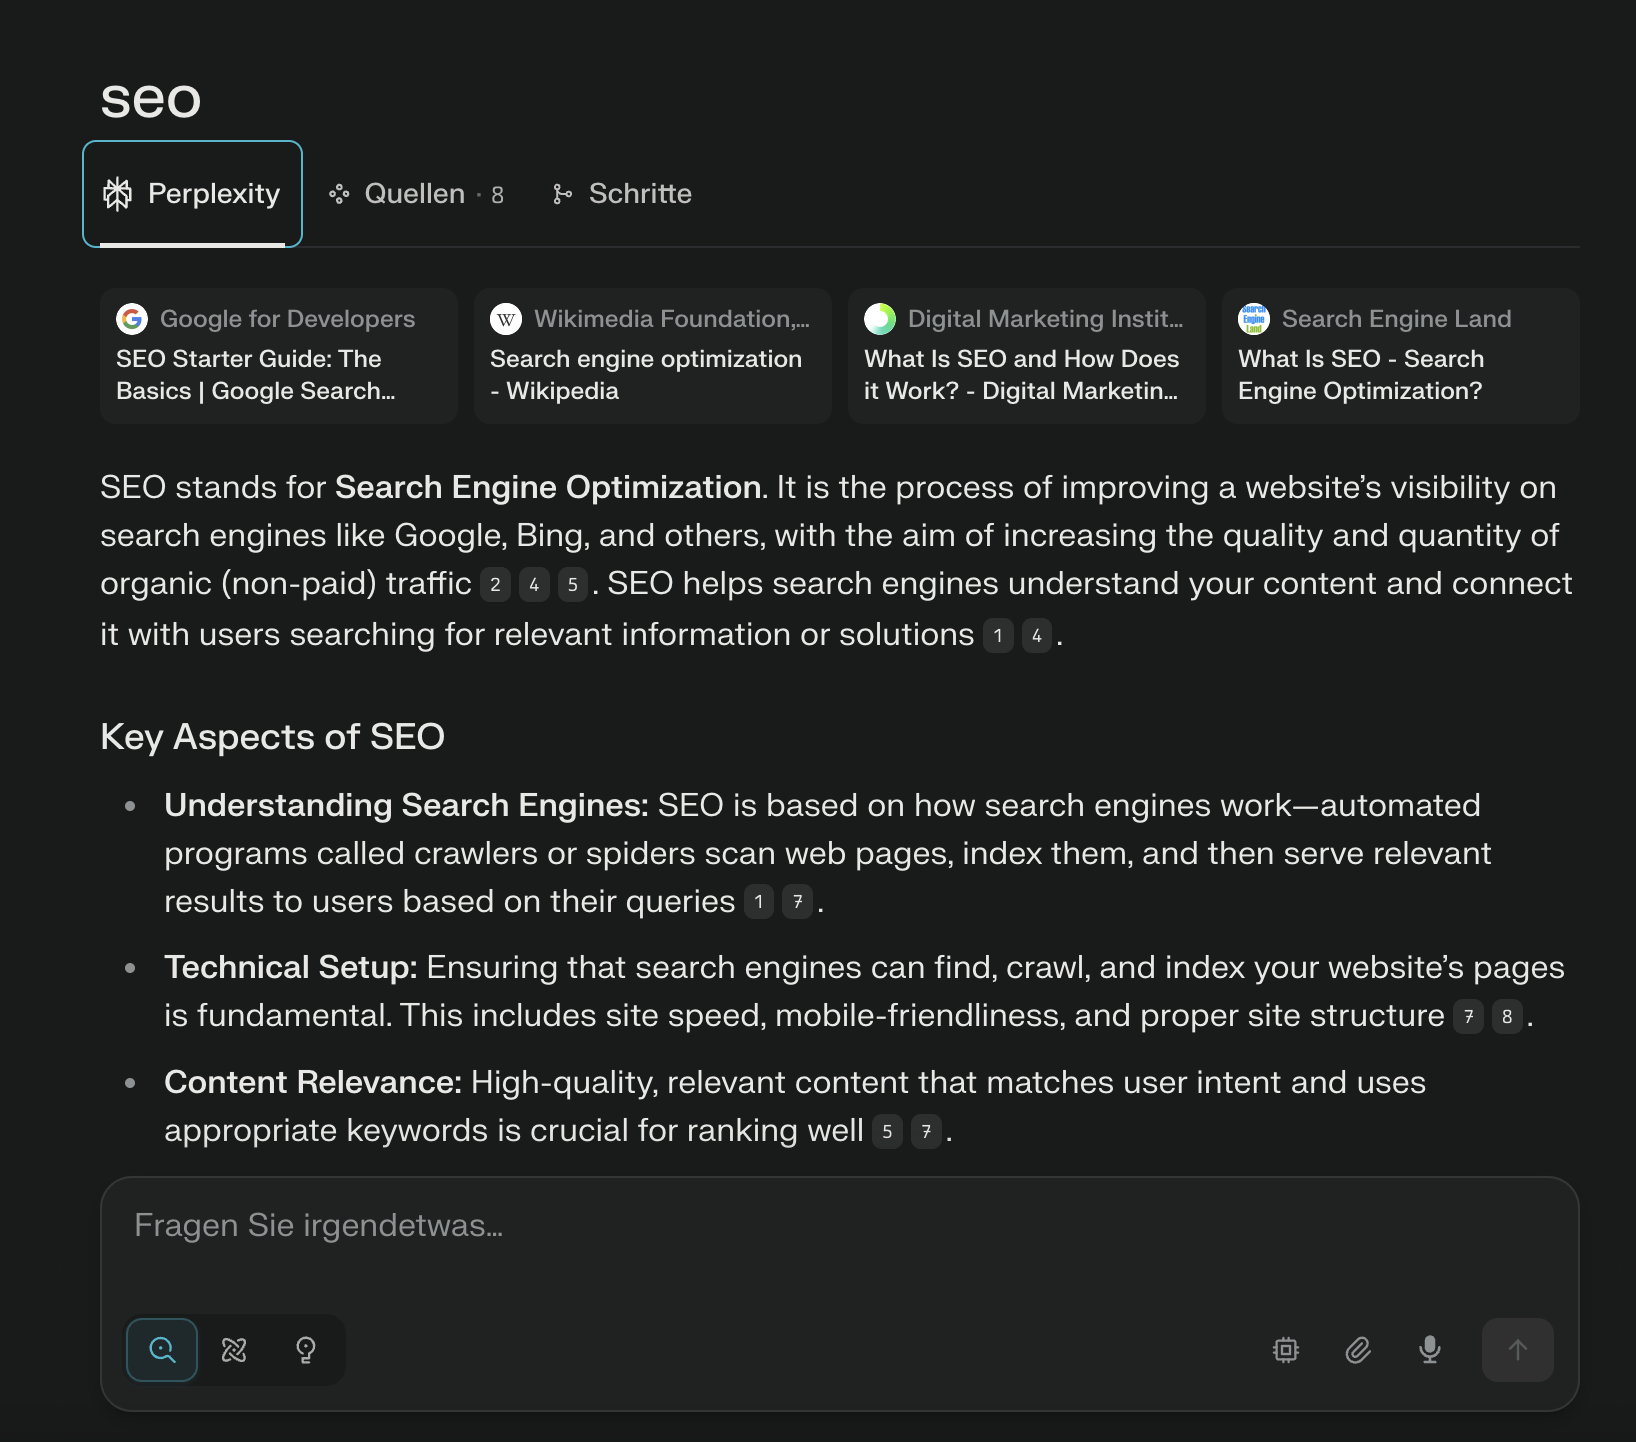Switch to the Quellen tab
Screen dimensions: 1636x1442
416,194
